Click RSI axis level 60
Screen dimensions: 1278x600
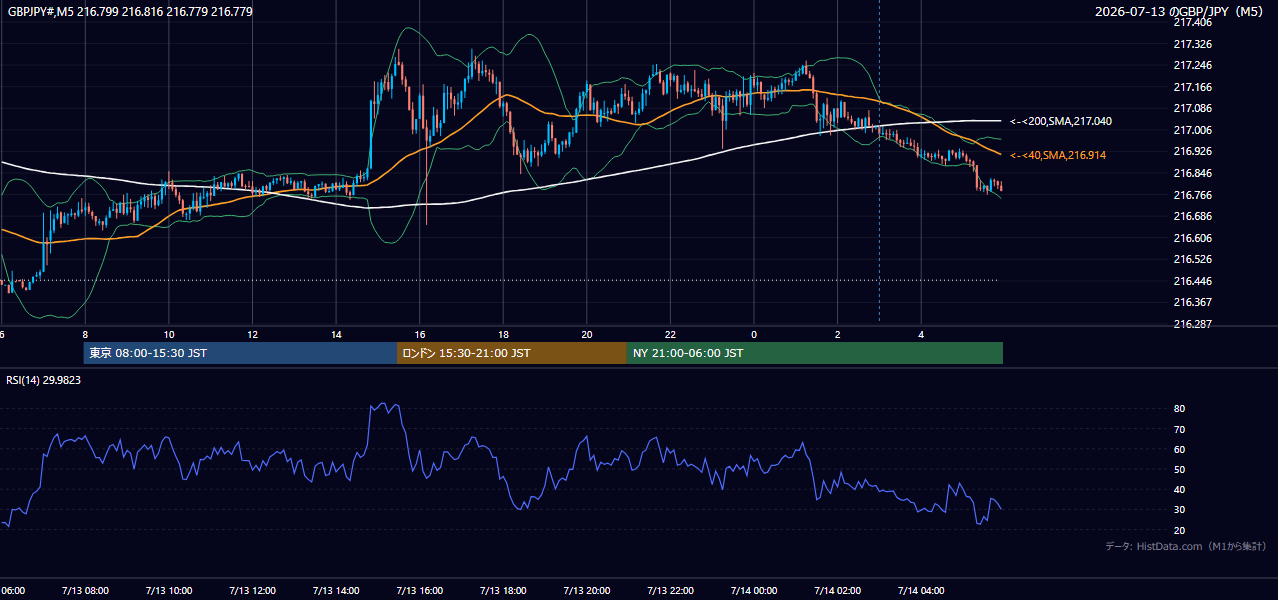click(x=1179, y=449)
